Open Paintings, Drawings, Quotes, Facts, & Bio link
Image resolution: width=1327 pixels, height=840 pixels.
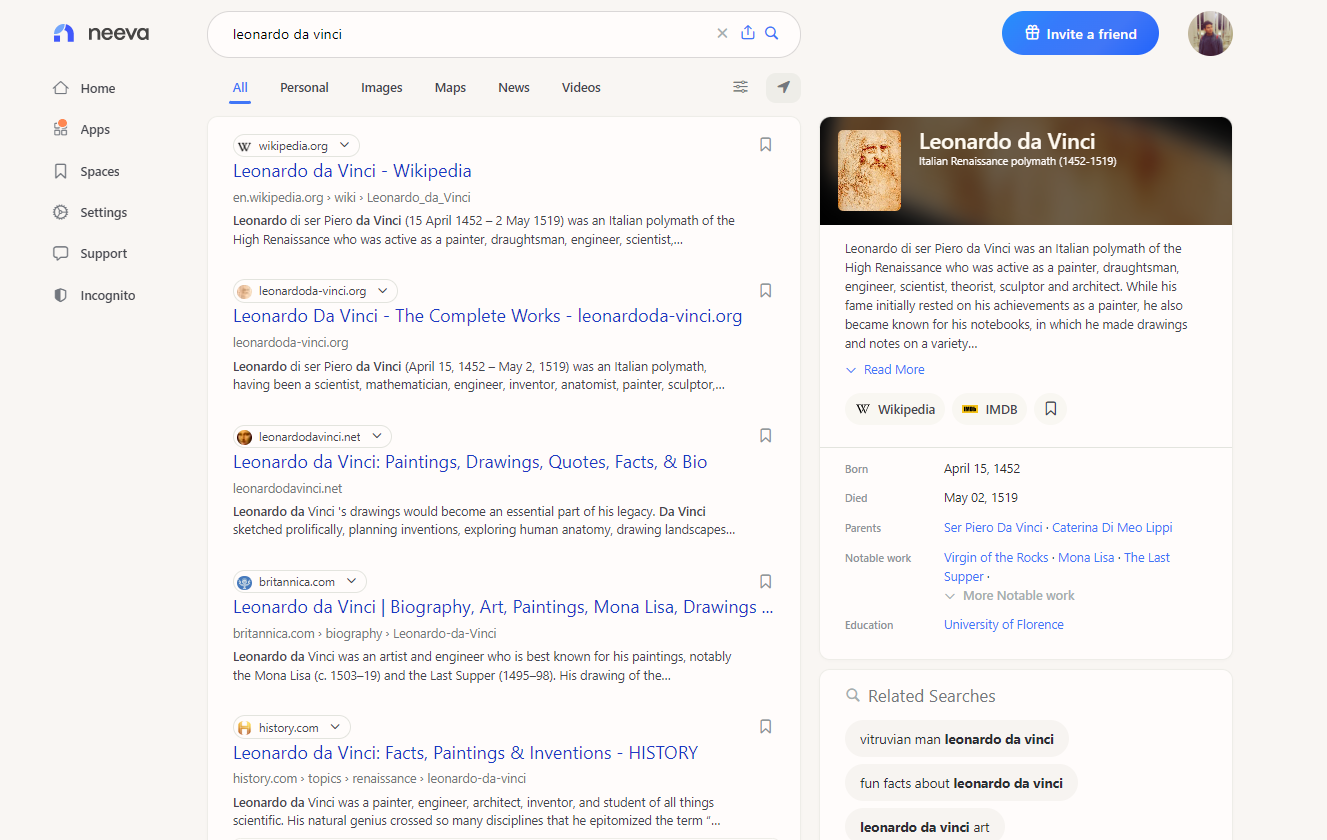(x=470, y=461)
